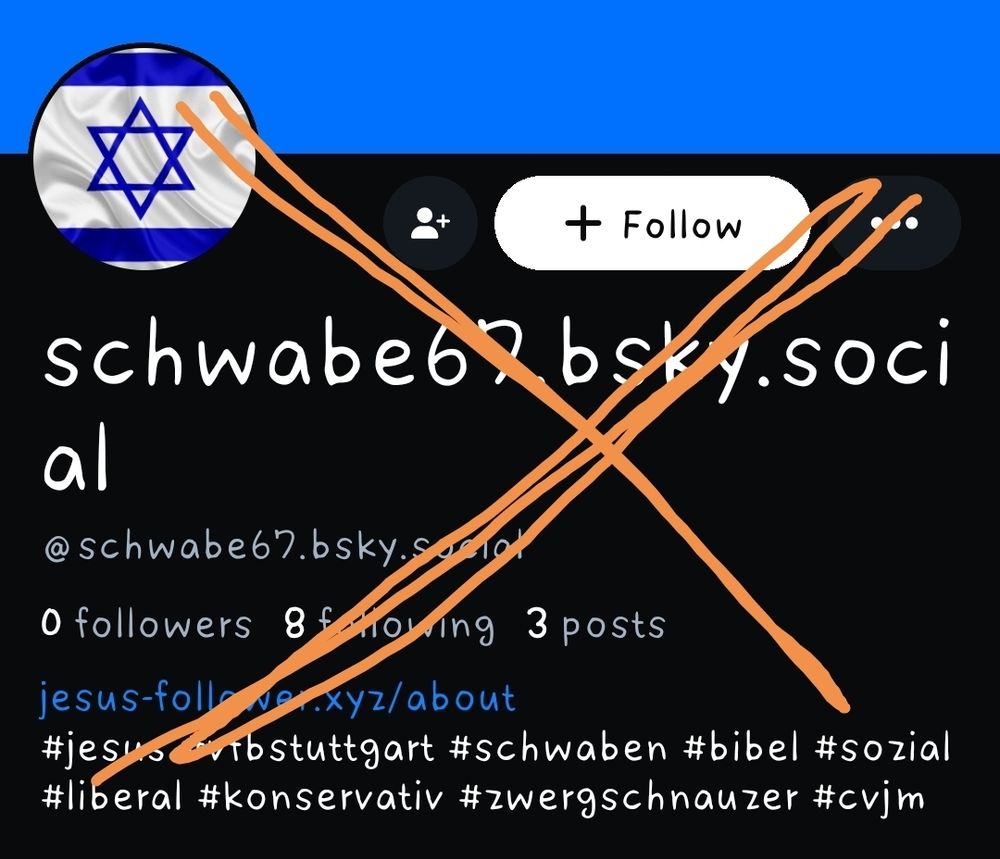The image size is (1000, 859).
Task: View the 0 followers list
Action: click(x=146, y=624)
